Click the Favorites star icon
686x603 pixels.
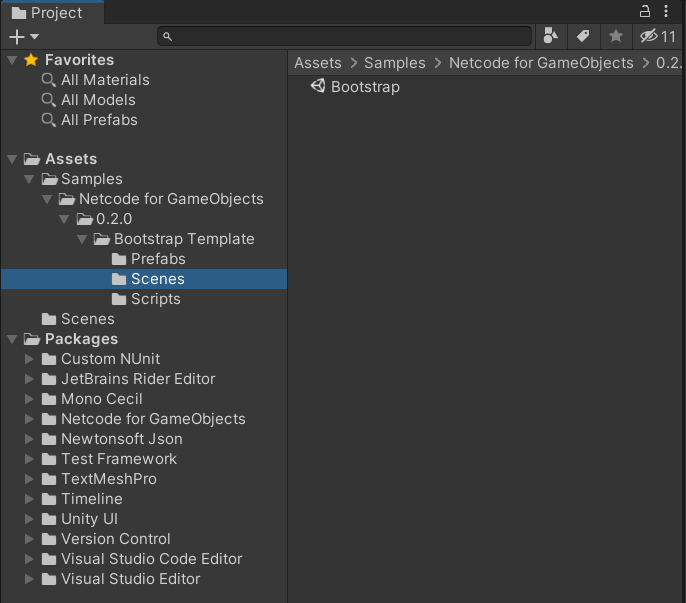(31, 60)
